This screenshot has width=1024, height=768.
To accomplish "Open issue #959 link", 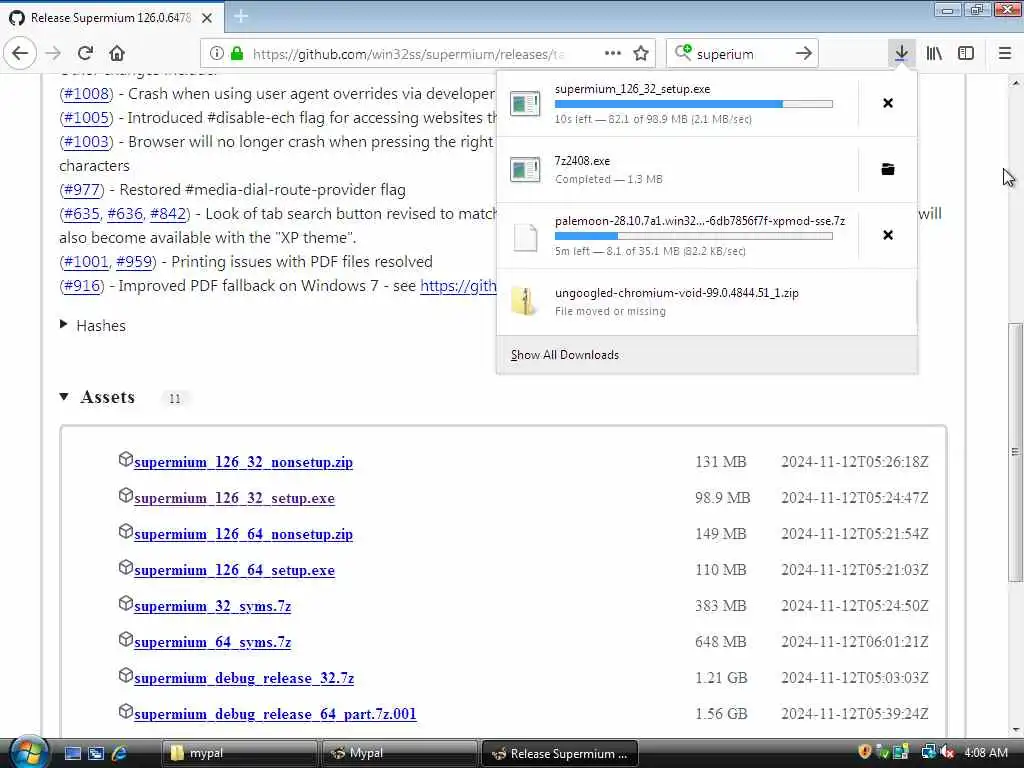I will point(134,261).
